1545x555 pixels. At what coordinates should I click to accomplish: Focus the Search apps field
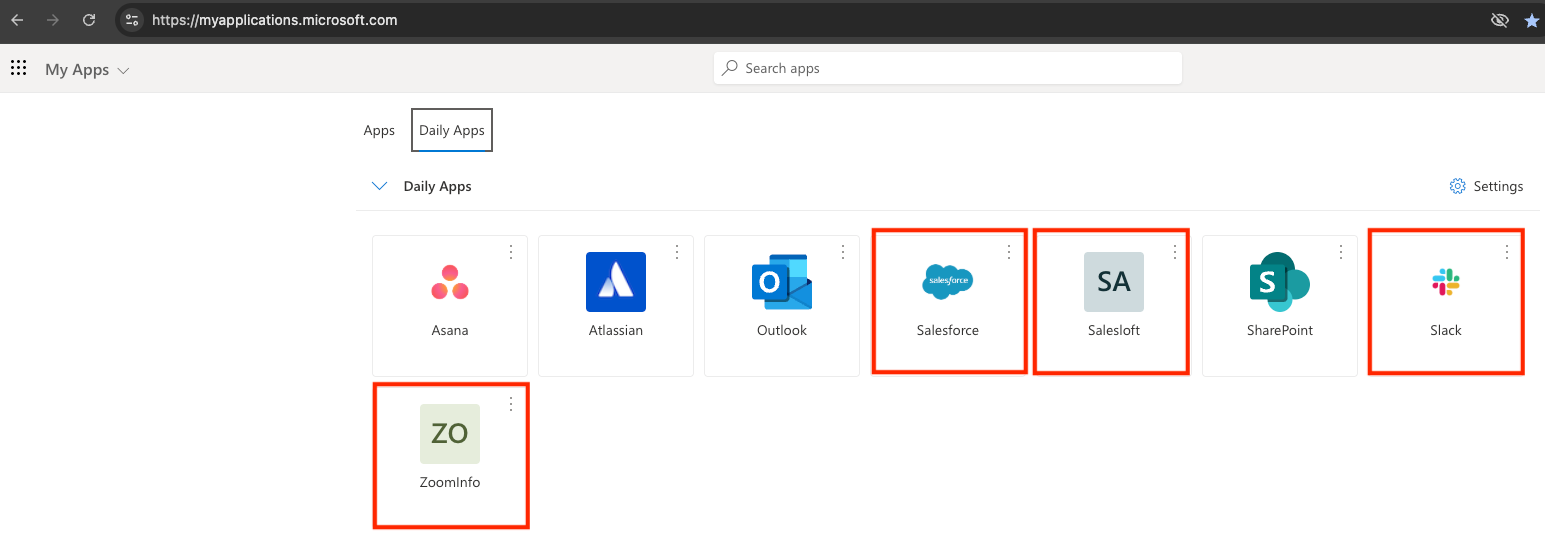pos(948,68)
